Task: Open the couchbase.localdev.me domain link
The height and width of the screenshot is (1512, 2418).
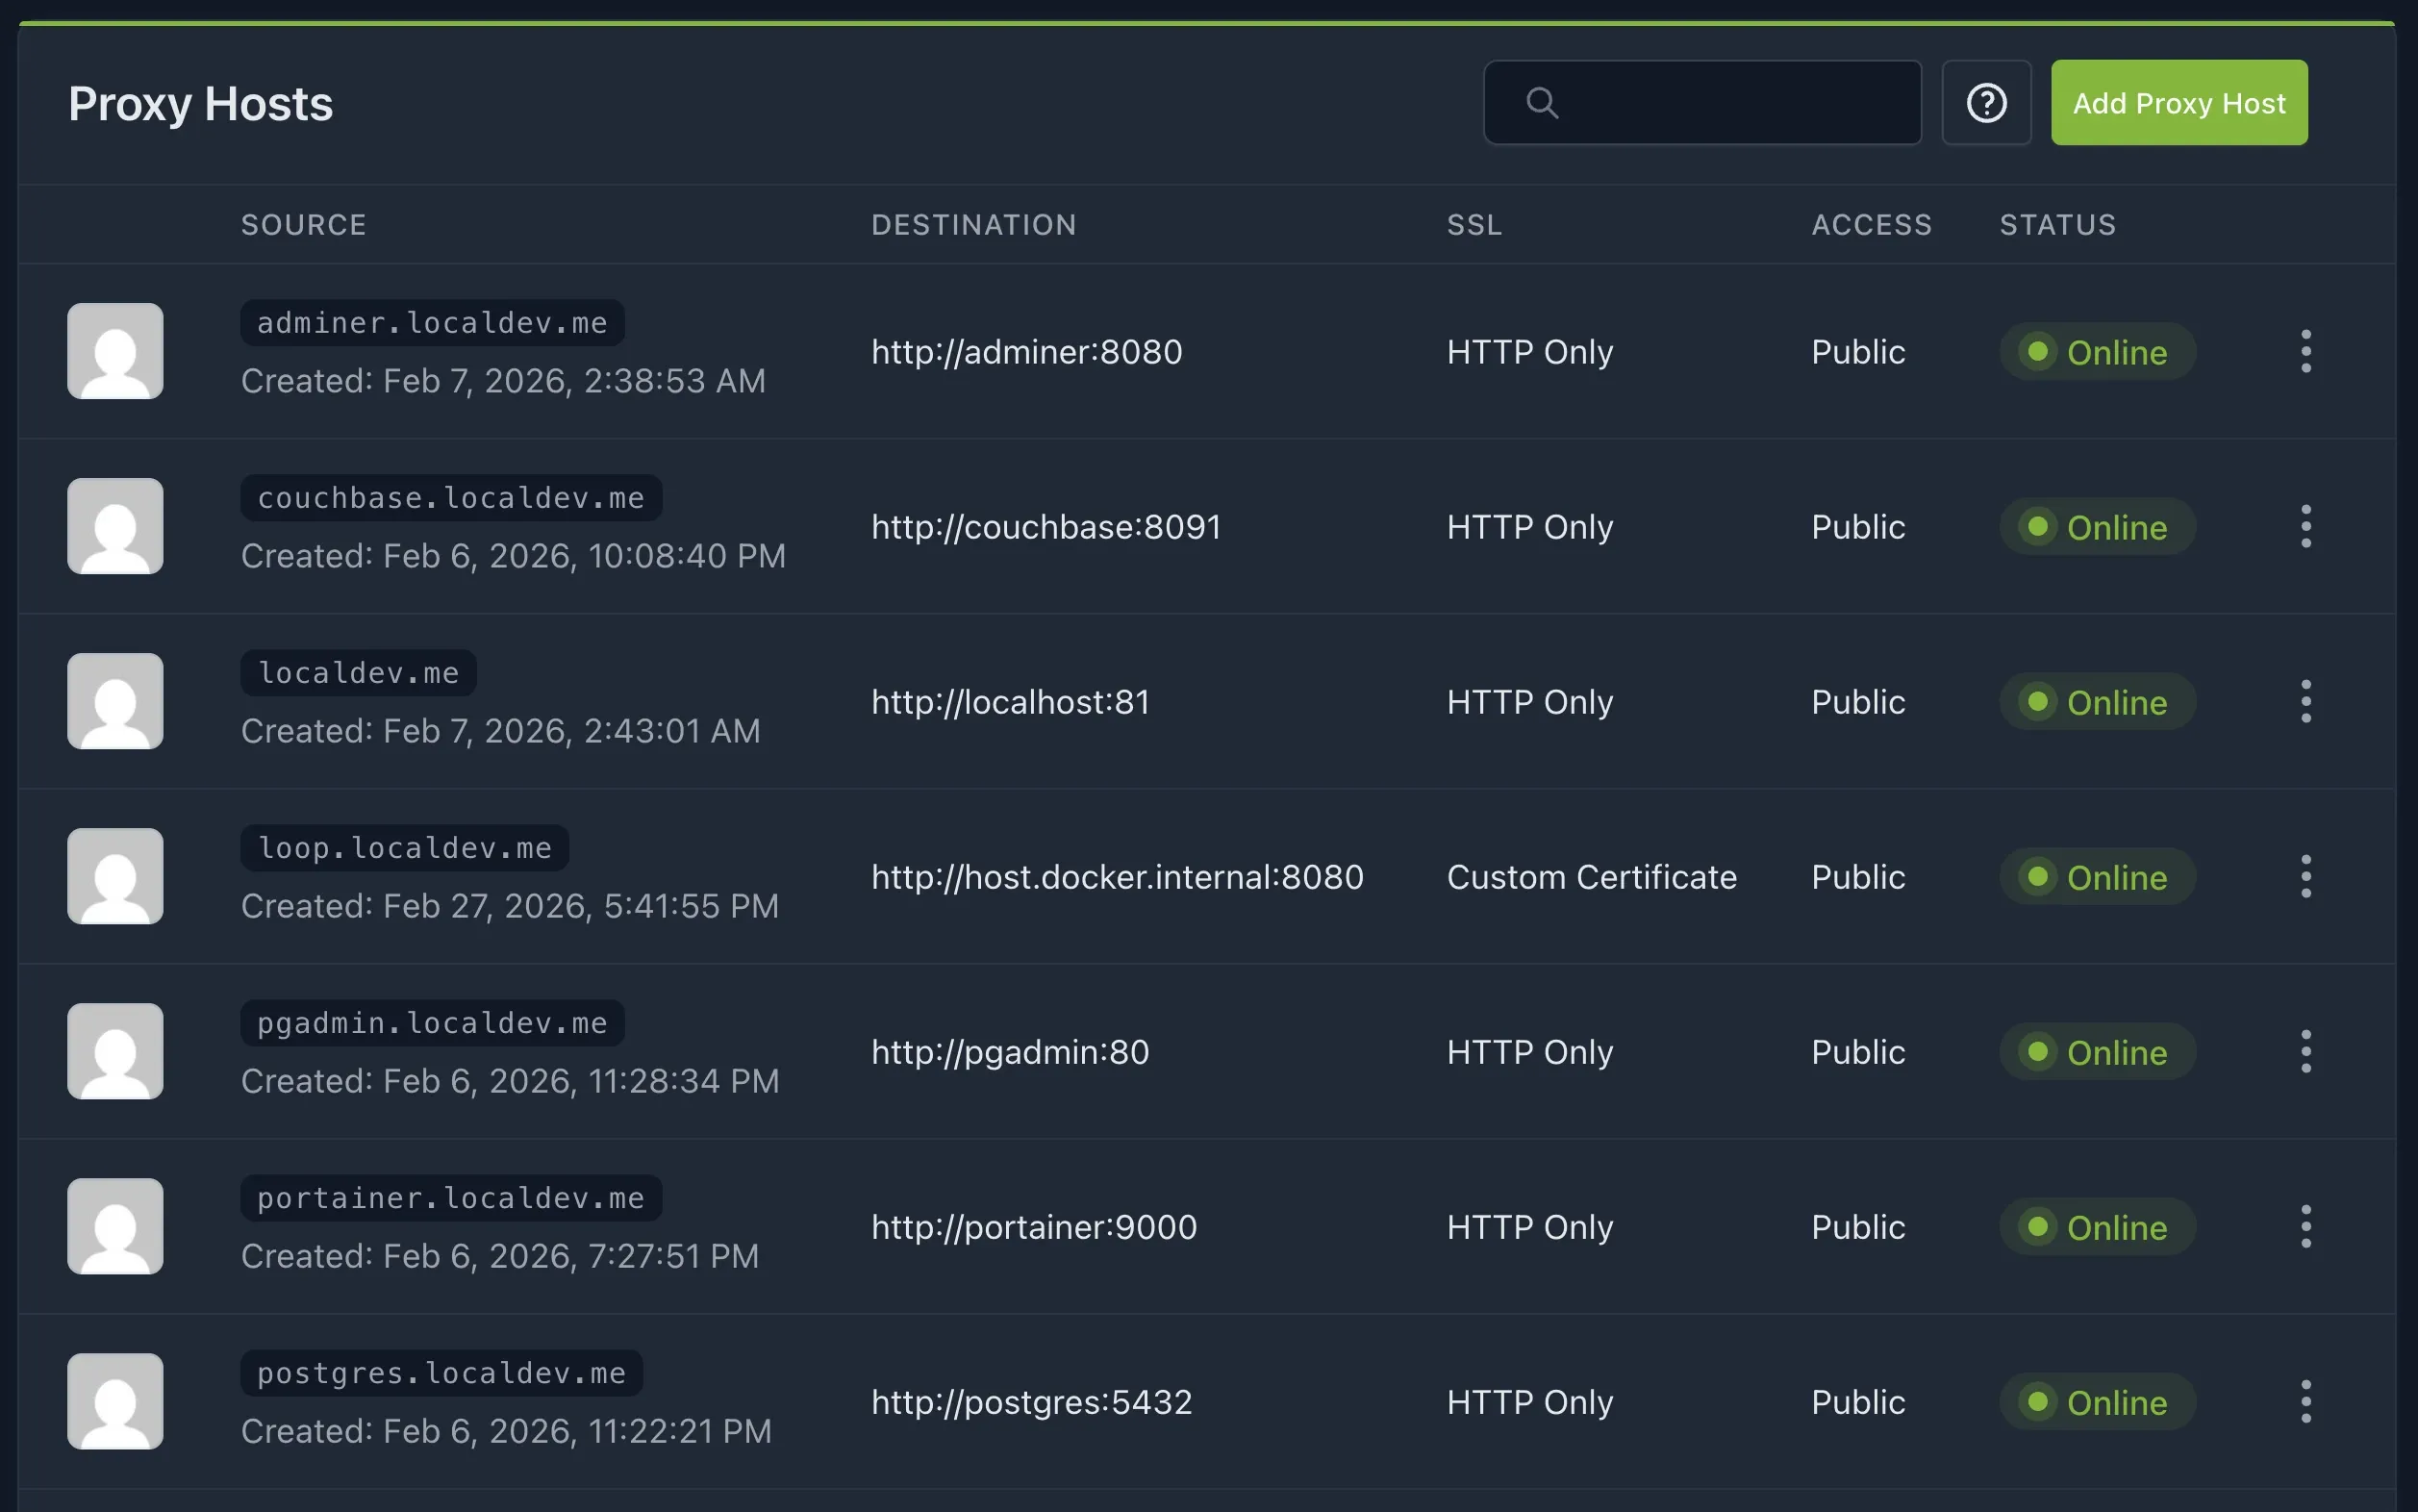Action: tap(451, 498)
